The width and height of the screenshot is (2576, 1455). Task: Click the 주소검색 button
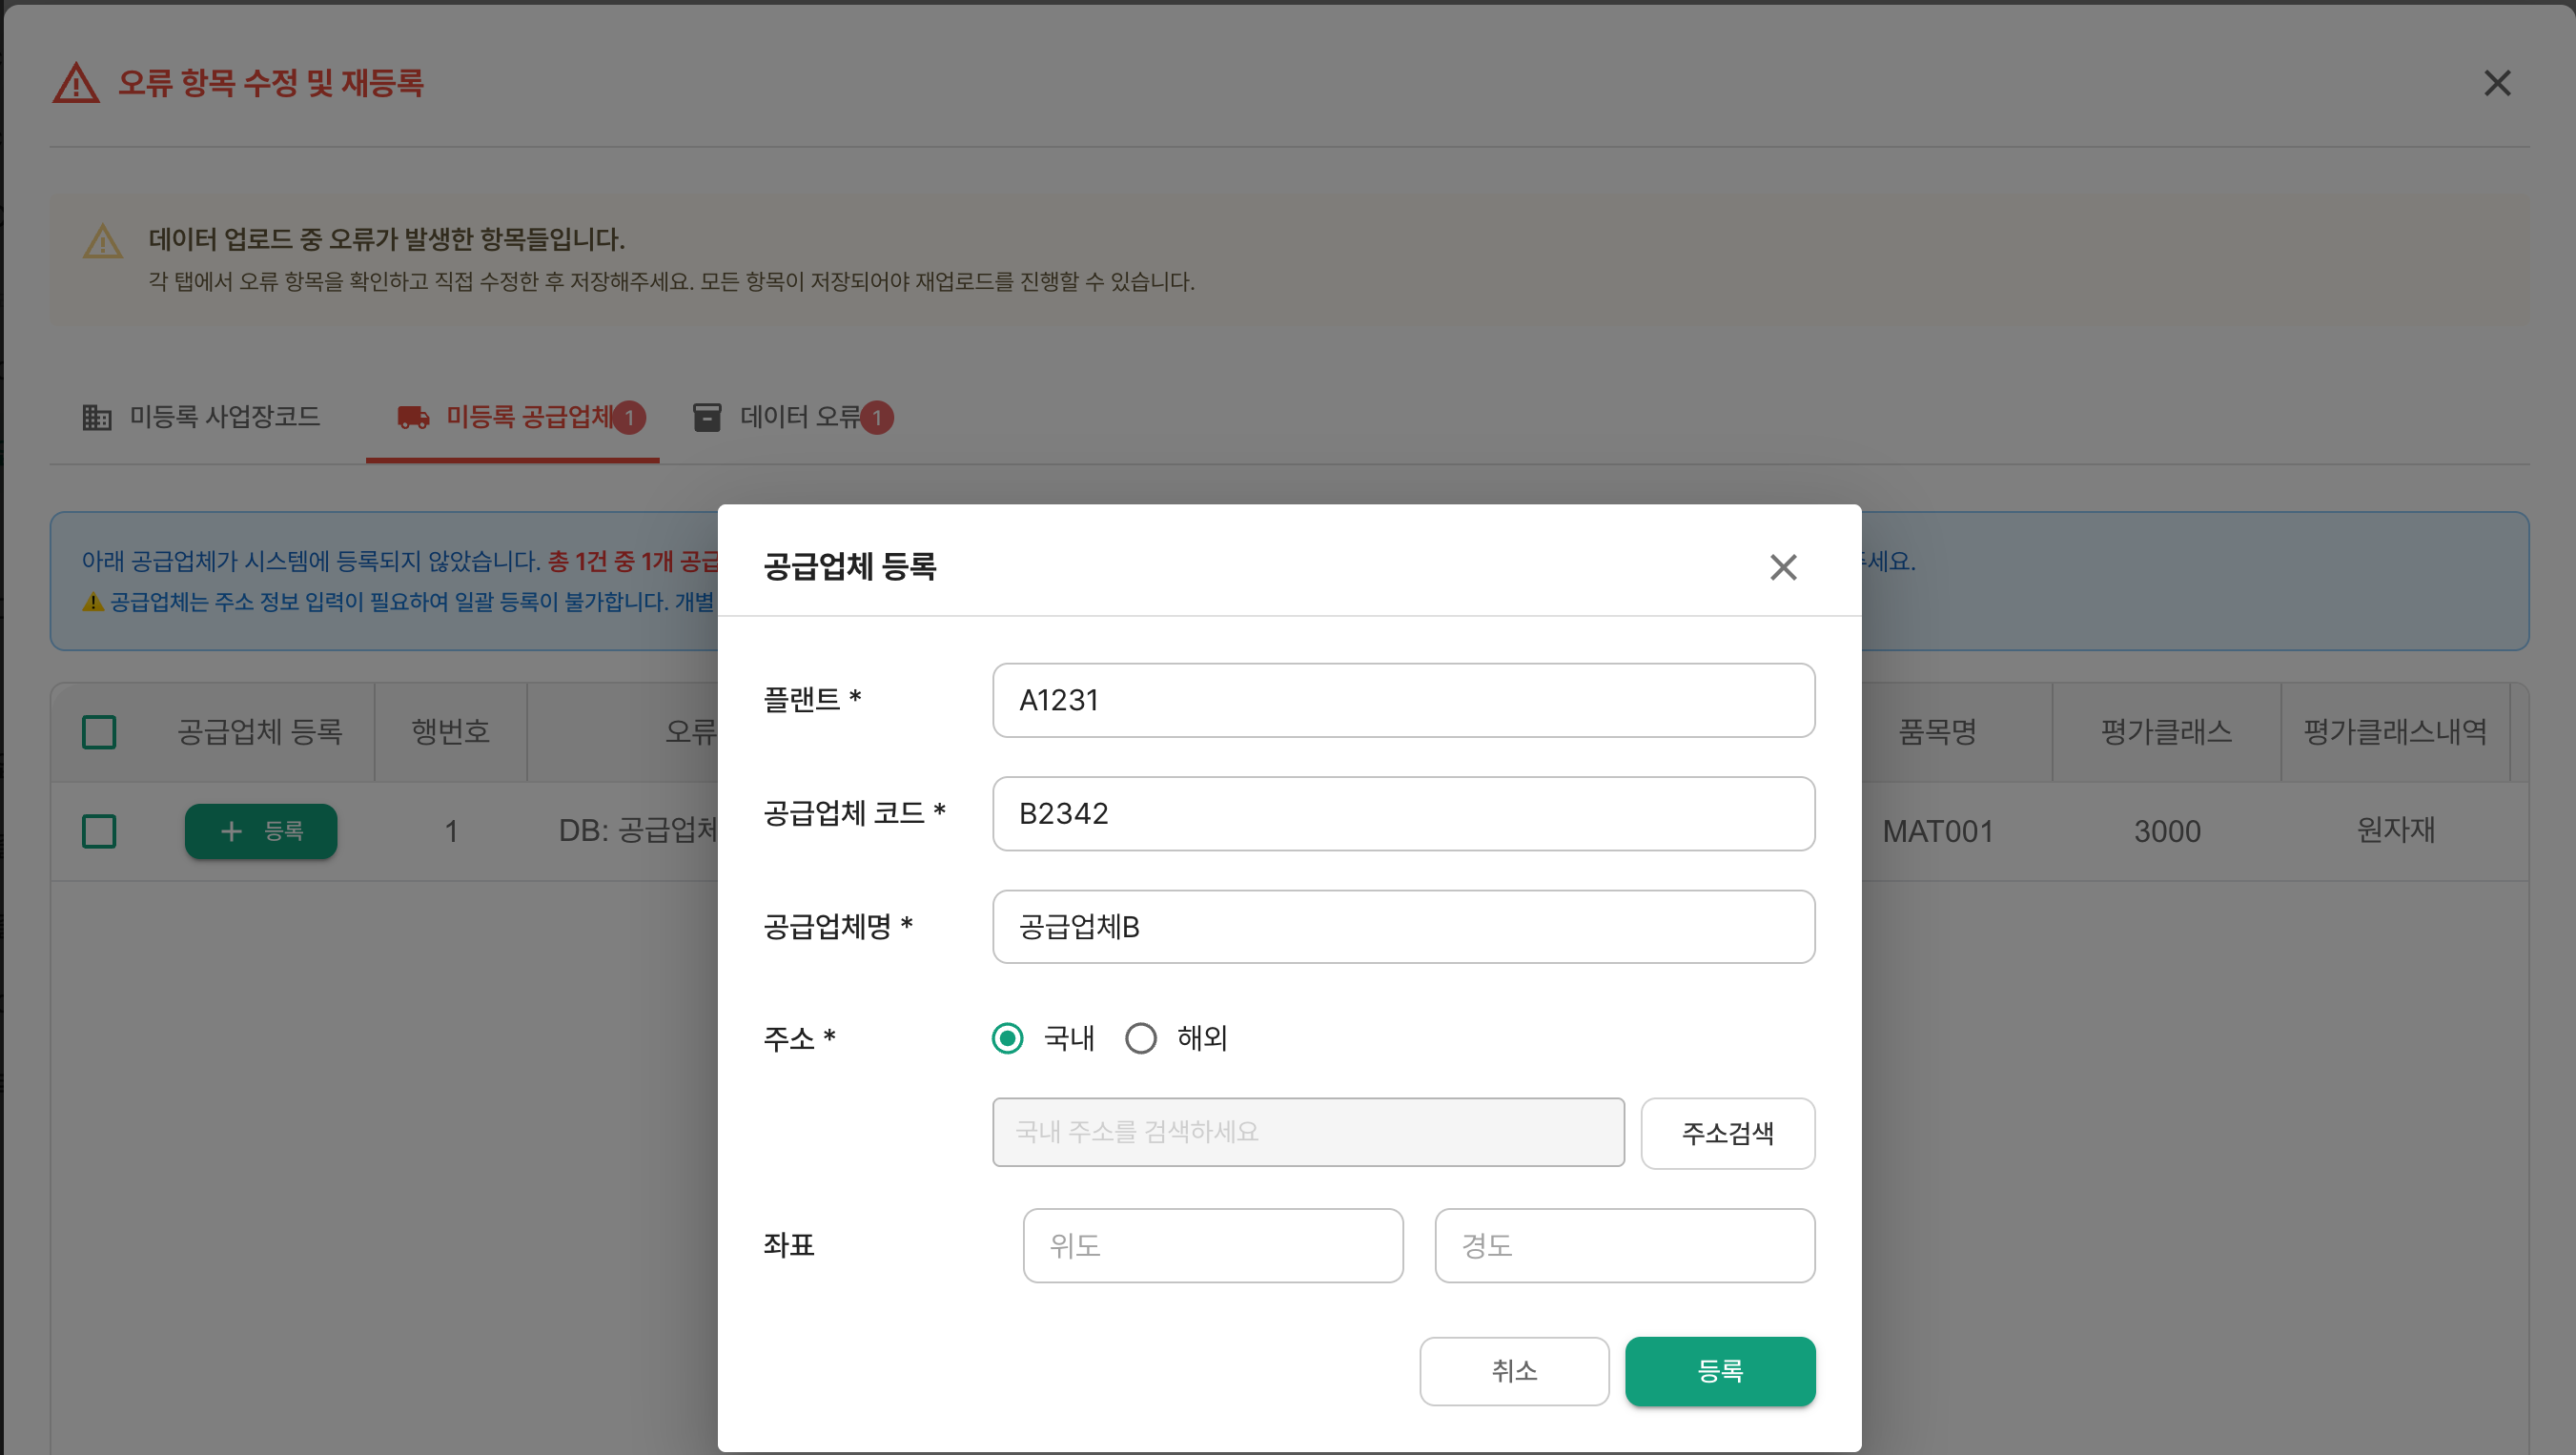1727,1133
